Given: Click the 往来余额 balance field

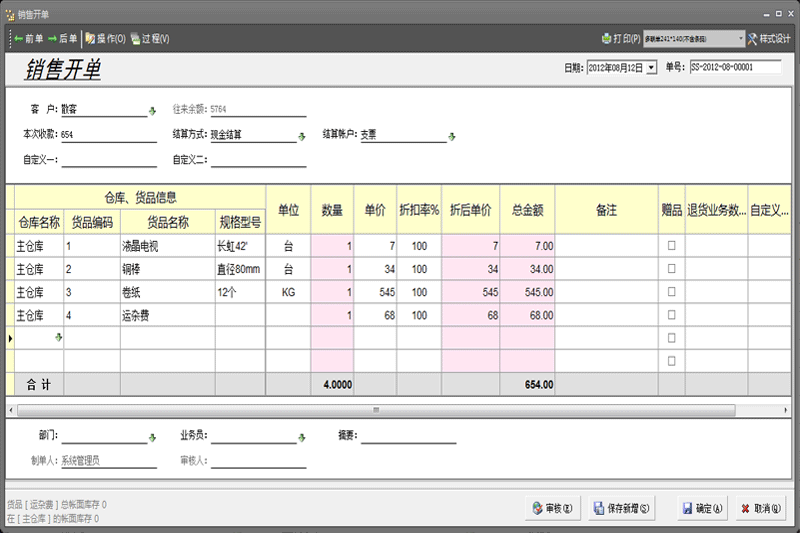Looking at the screenshot, I should pyautogui.click(x=258, y=109).
